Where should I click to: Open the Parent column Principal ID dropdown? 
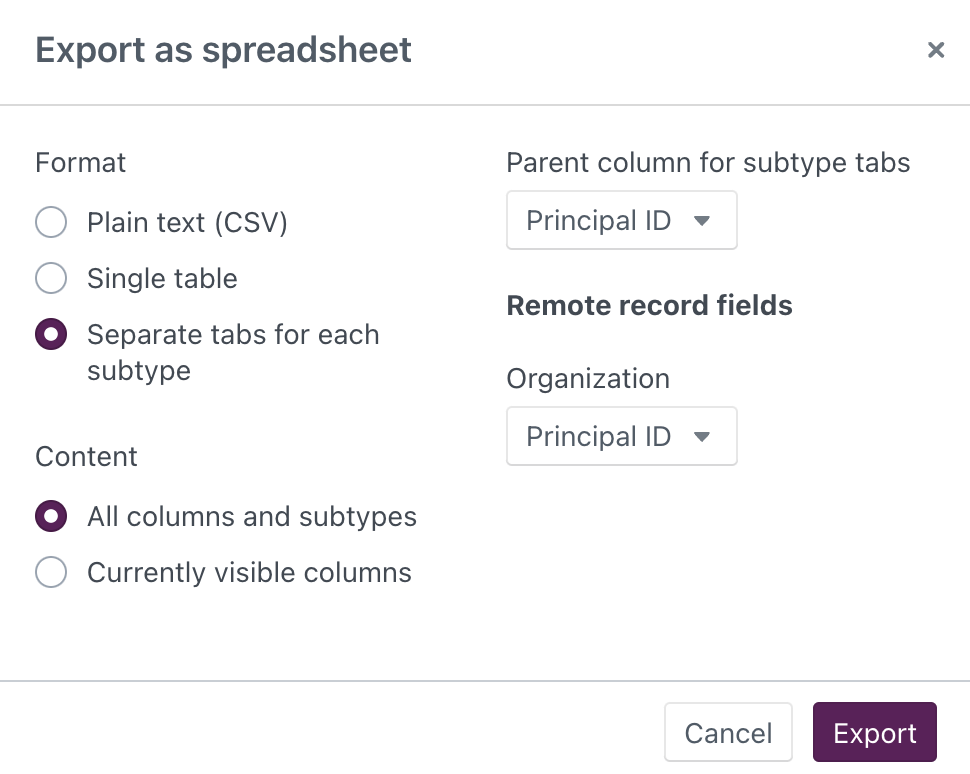(x=621, y=221)
